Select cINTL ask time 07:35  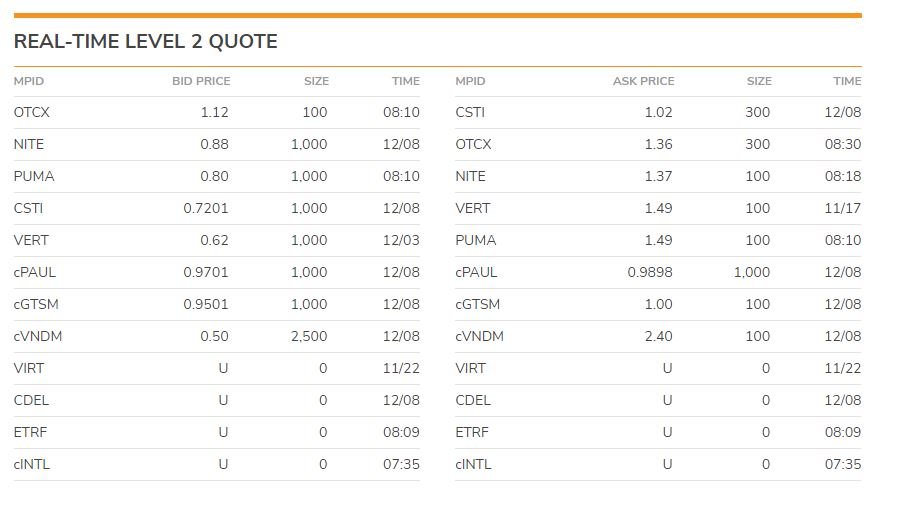843,464
